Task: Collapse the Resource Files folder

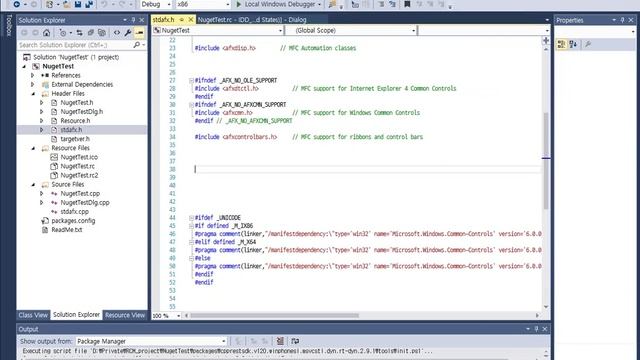Action: click(33, 148)
